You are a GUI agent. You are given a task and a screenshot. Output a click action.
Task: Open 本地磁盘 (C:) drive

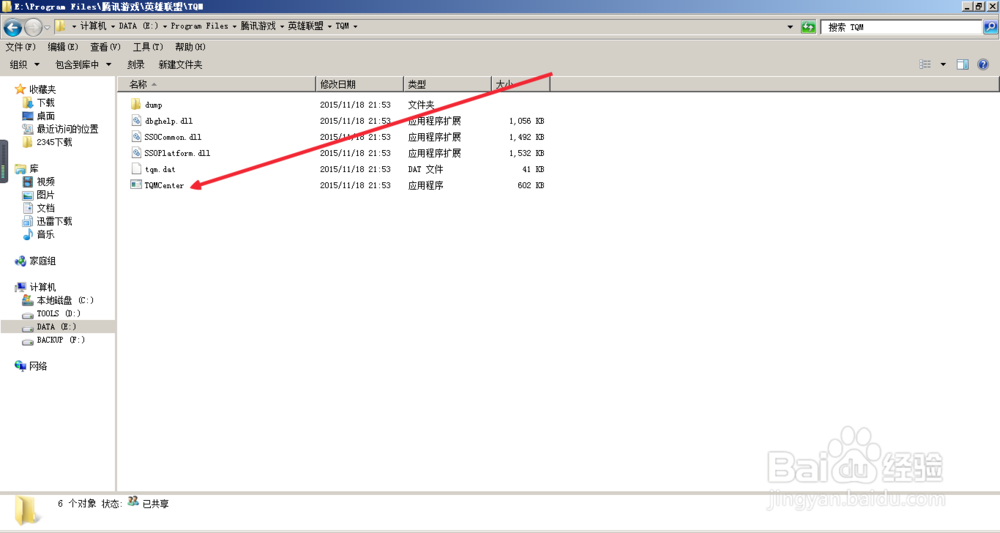[x=65, y=300]
